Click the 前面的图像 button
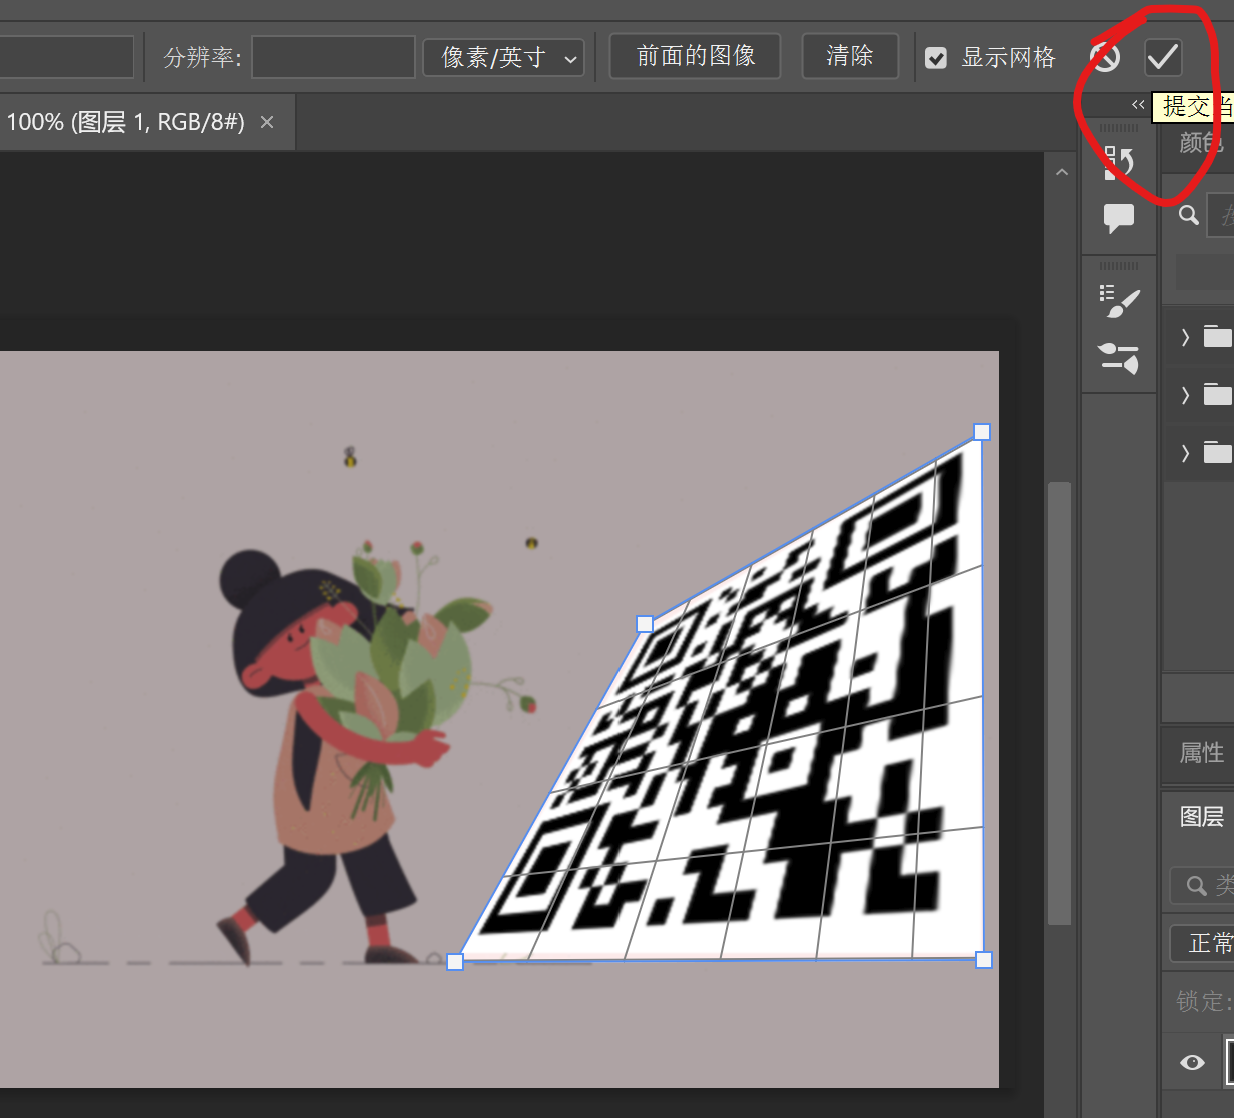This screenshot has height=1118, width=1234. tap(696, 56)
